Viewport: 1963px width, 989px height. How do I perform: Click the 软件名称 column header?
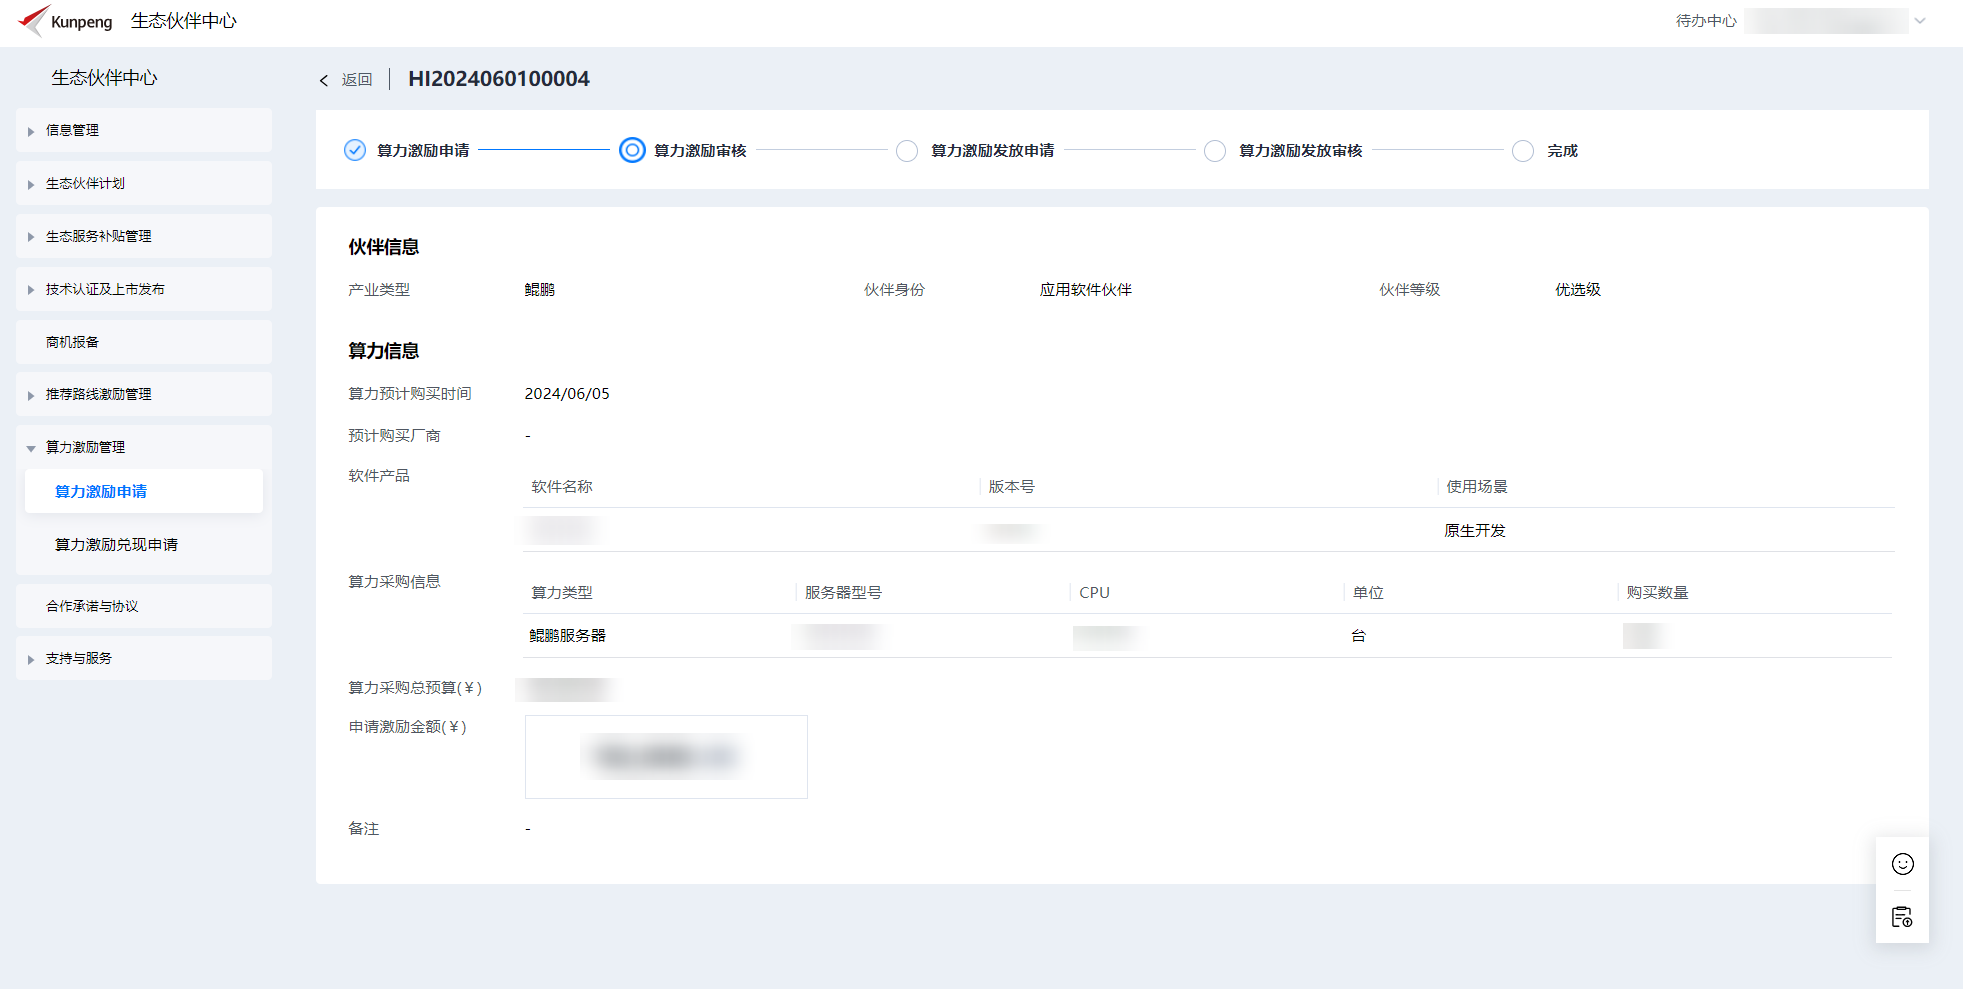click(562, 486)
